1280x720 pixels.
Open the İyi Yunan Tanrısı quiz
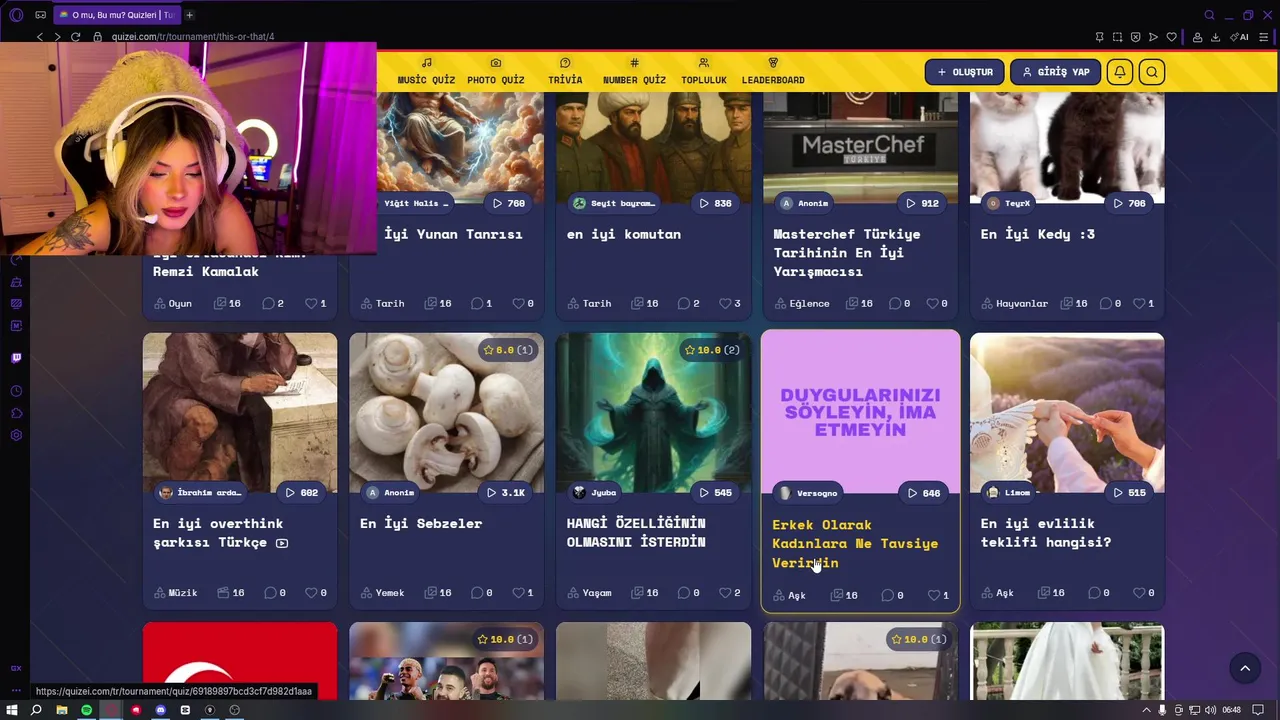(x=453, y=234)
